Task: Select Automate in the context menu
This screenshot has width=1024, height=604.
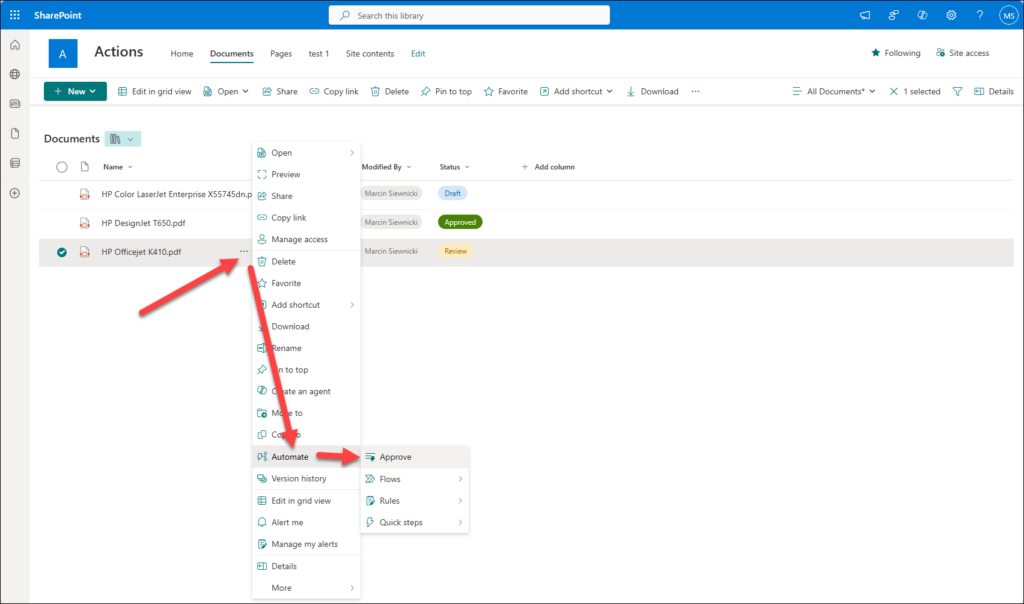Action: [x=306, y=457]
